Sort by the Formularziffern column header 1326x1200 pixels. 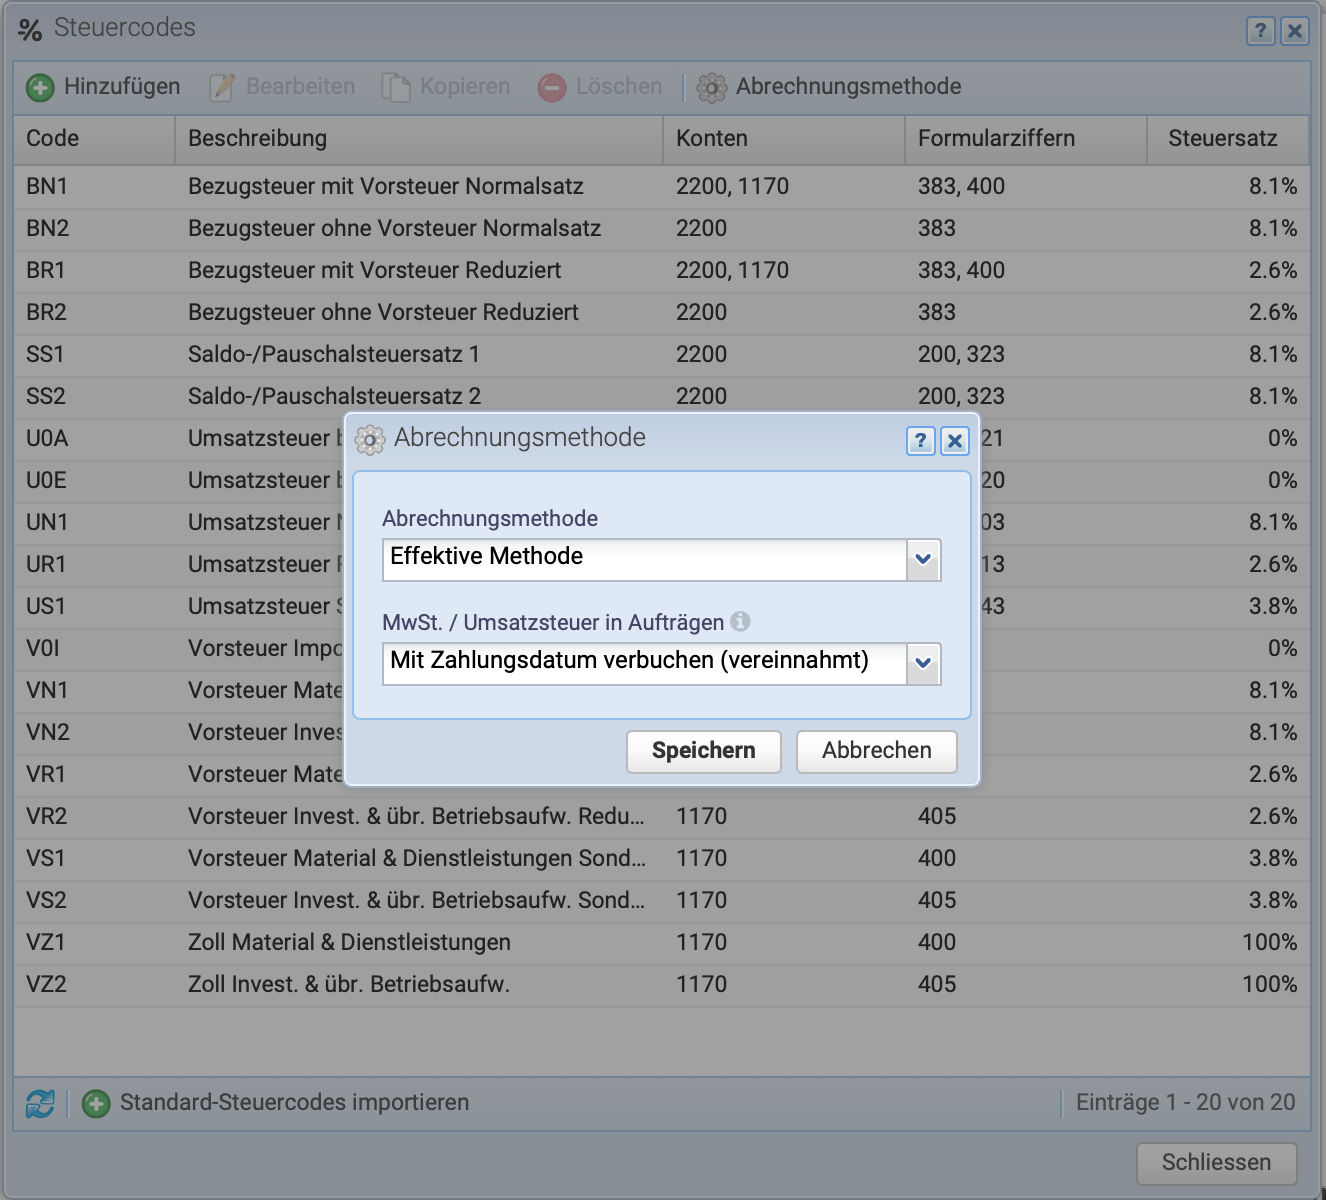[x=1026, y=139]
